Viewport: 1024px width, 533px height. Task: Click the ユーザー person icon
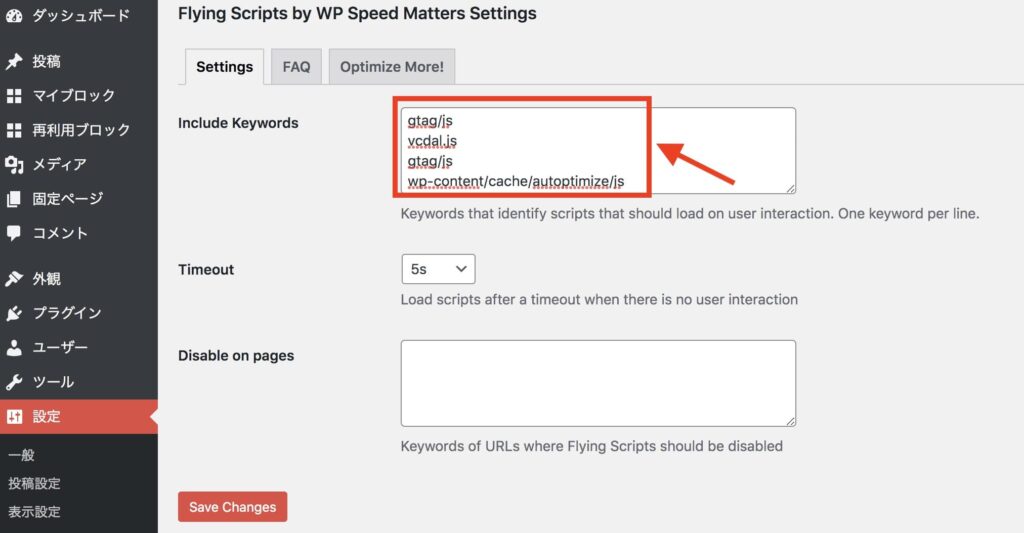point(14,347)
